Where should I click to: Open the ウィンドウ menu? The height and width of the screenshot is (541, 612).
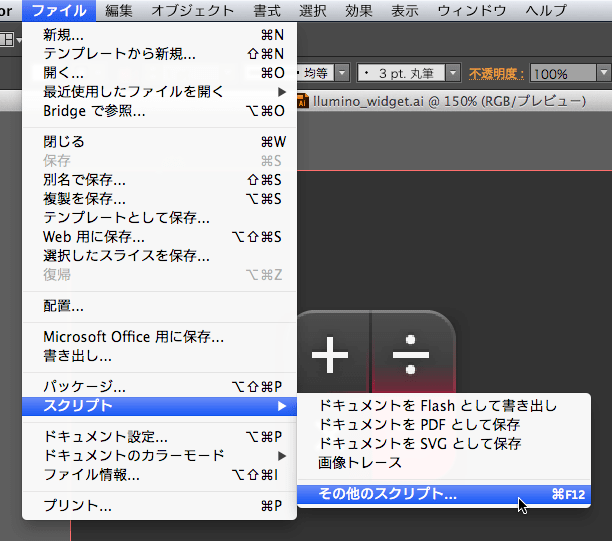click(471, 11)
